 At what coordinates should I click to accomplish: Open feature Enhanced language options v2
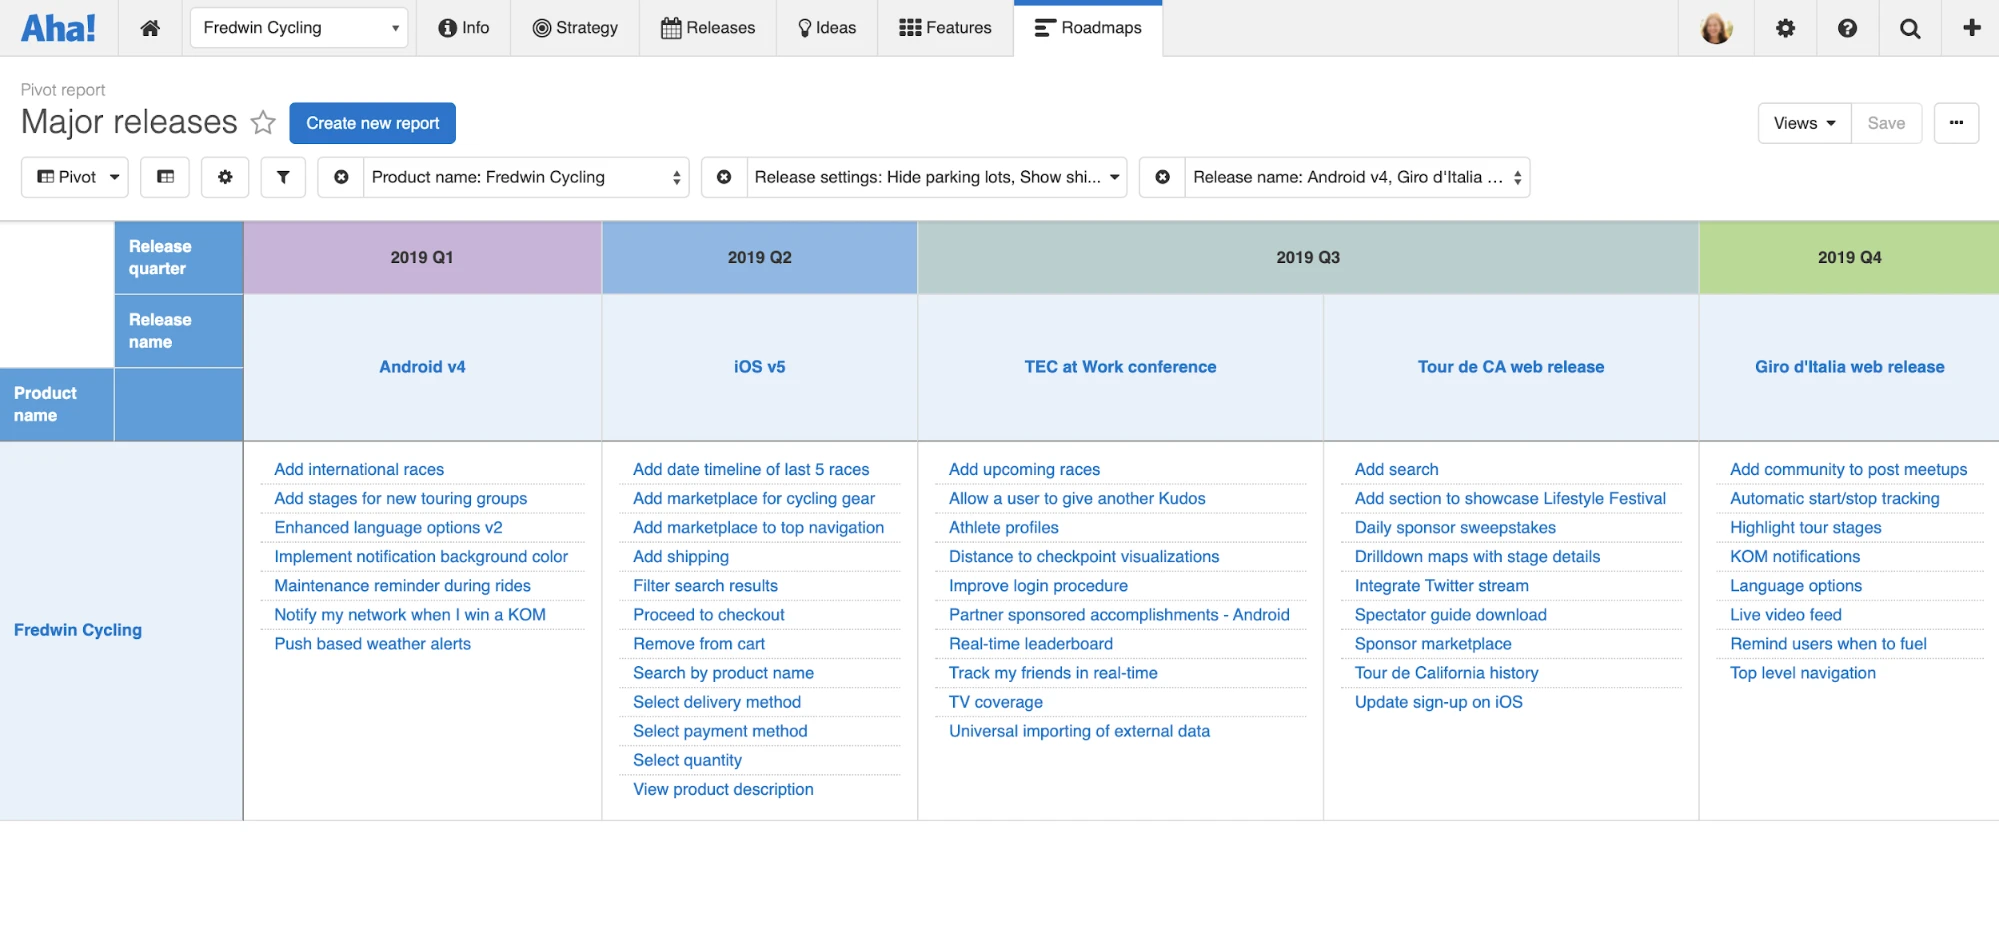[388, 527]
